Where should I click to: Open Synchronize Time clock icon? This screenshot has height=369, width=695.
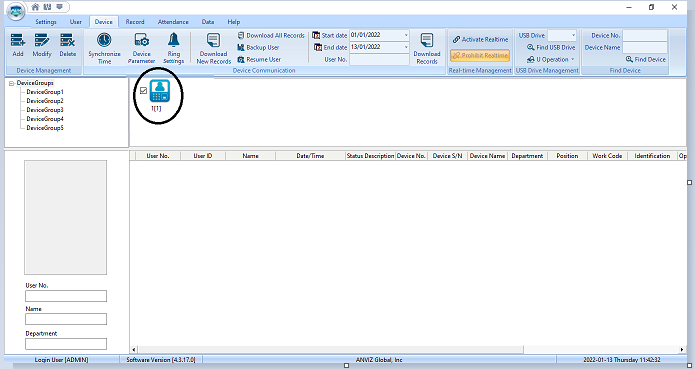pyautogui.click(x=104, y=40)
